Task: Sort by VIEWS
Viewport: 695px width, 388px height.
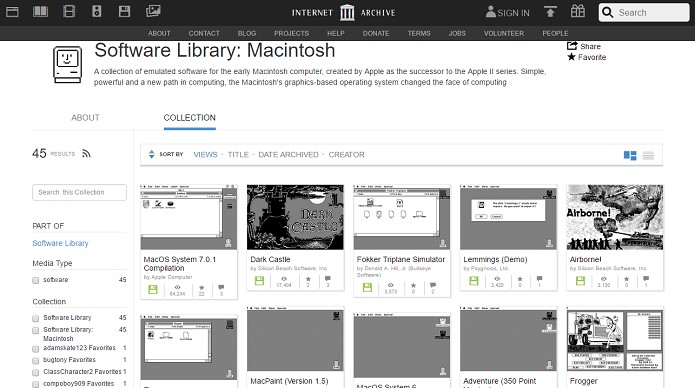Action: click(x=205, y=154)
